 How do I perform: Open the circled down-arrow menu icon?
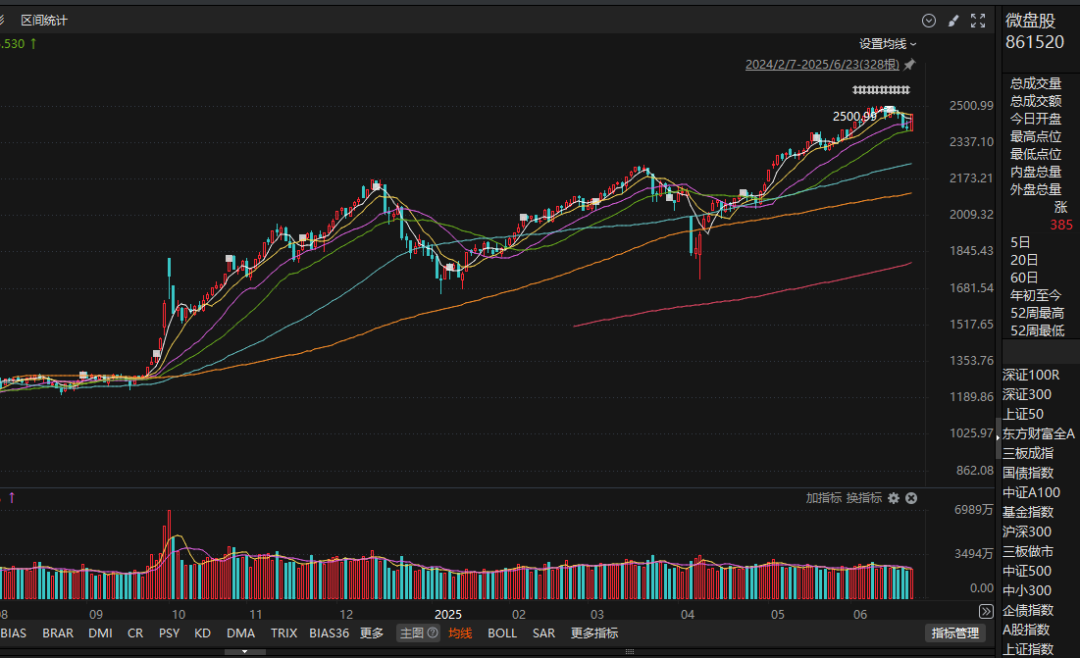click(x=929, y=20)
